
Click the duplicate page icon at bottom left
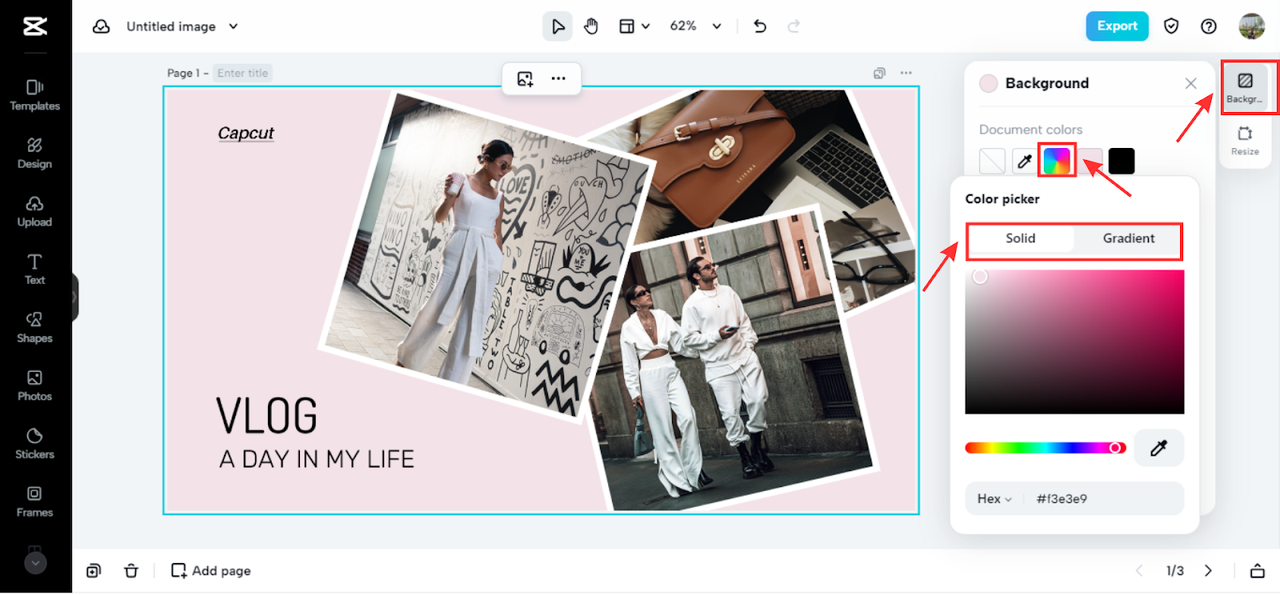click(93, 571)
